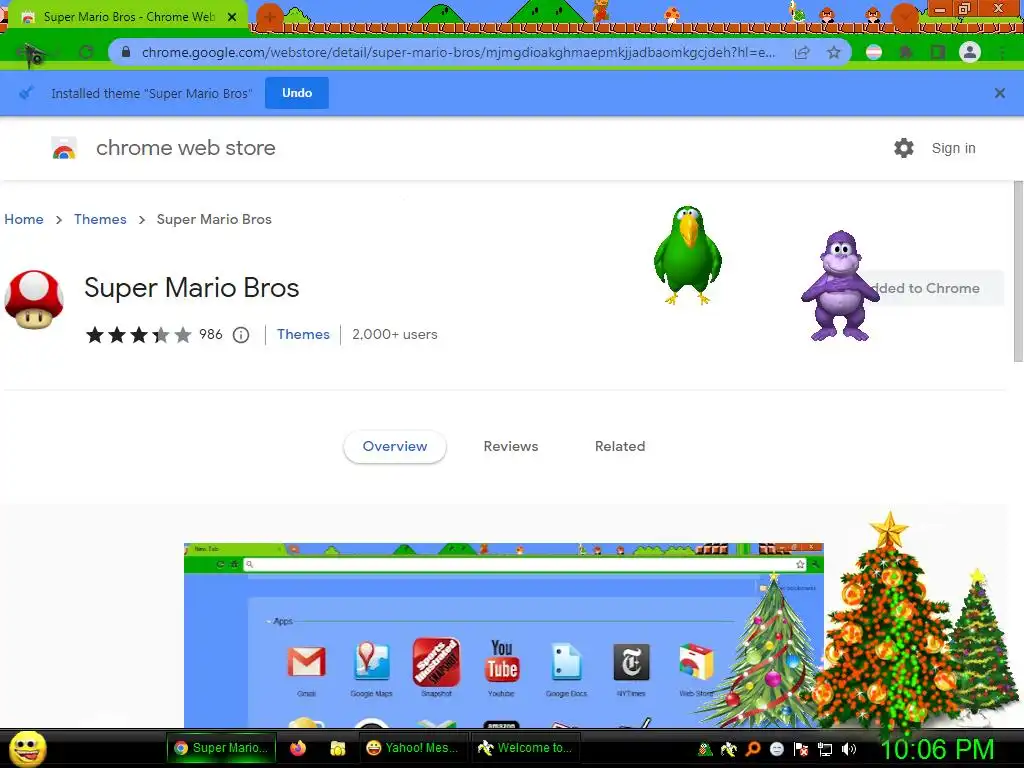The width and height of the screenshot is (1024, 768).
Task: Click the red mushroom theme icon
Action: pos(34,299)
